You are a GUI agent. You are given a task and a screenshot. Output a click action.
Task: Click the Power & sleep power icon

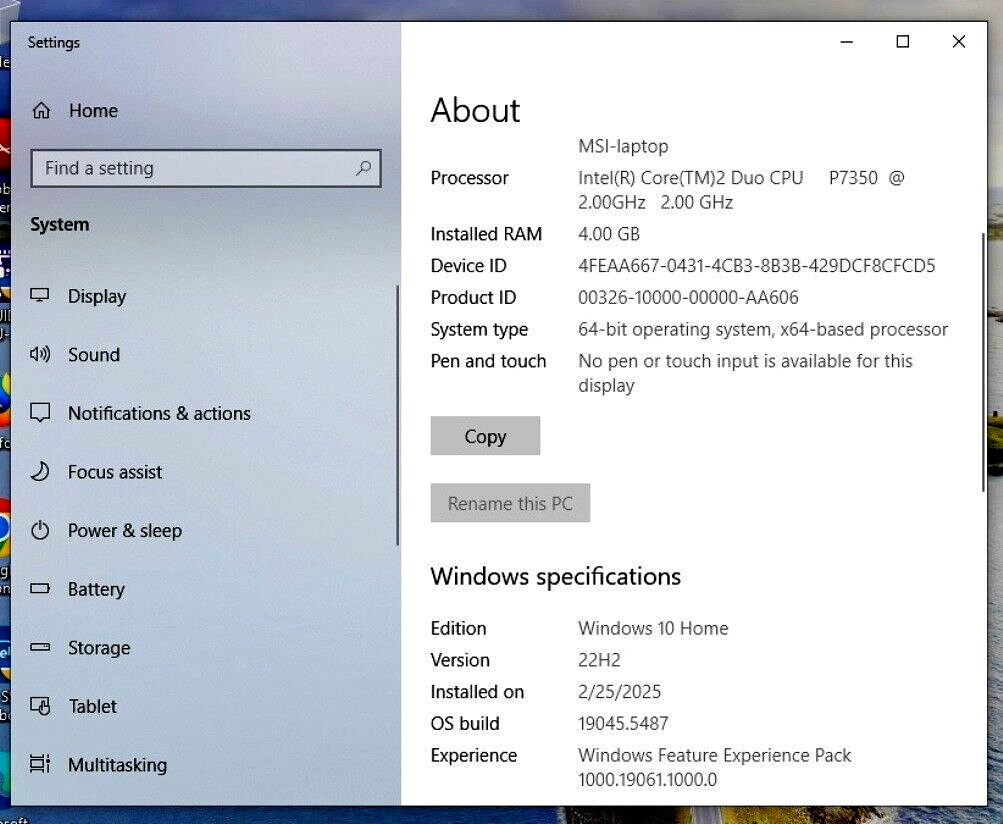click(x=40, y=530)
